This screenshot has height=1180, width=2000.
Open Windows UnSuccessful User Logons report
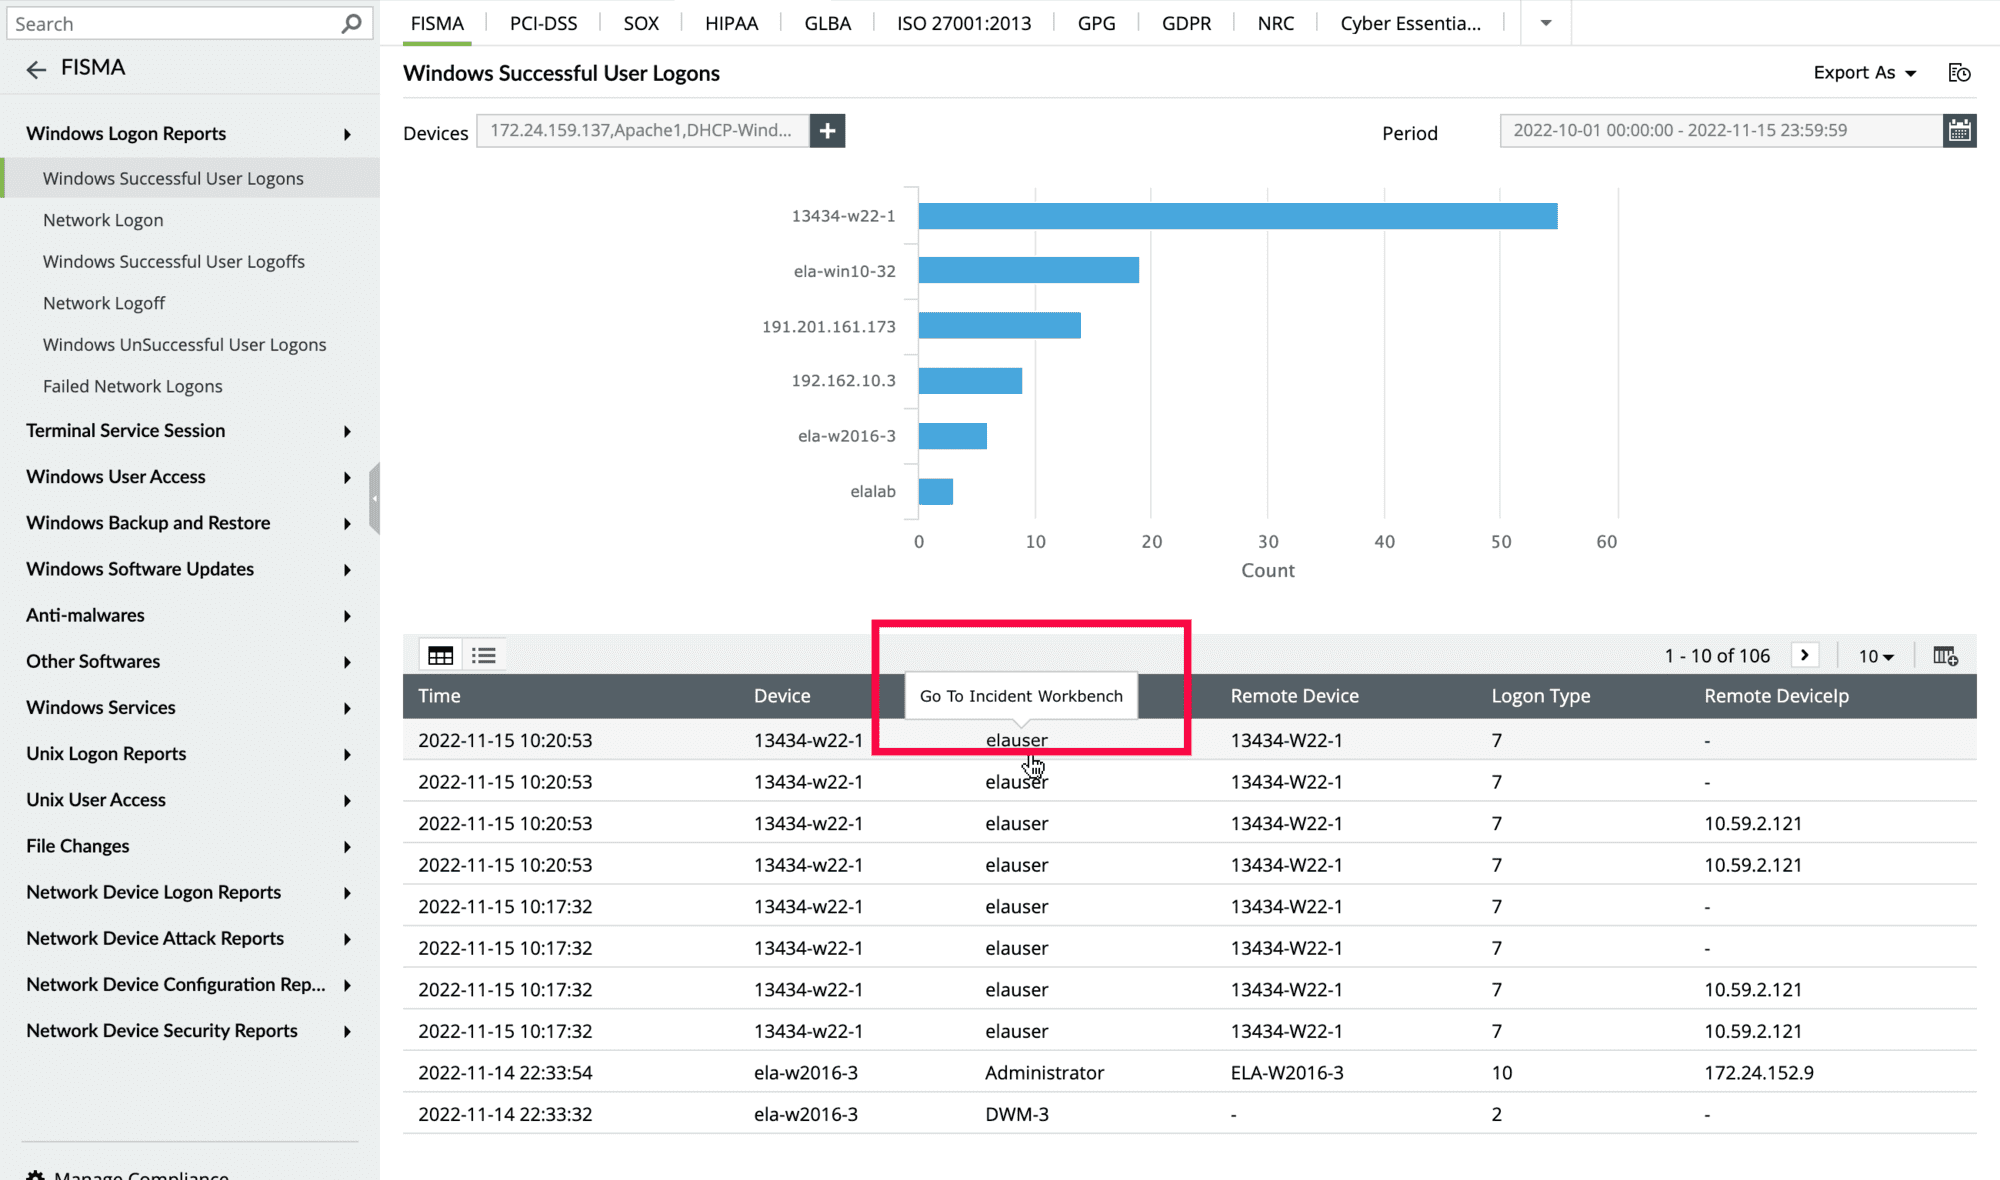[184, 345]
